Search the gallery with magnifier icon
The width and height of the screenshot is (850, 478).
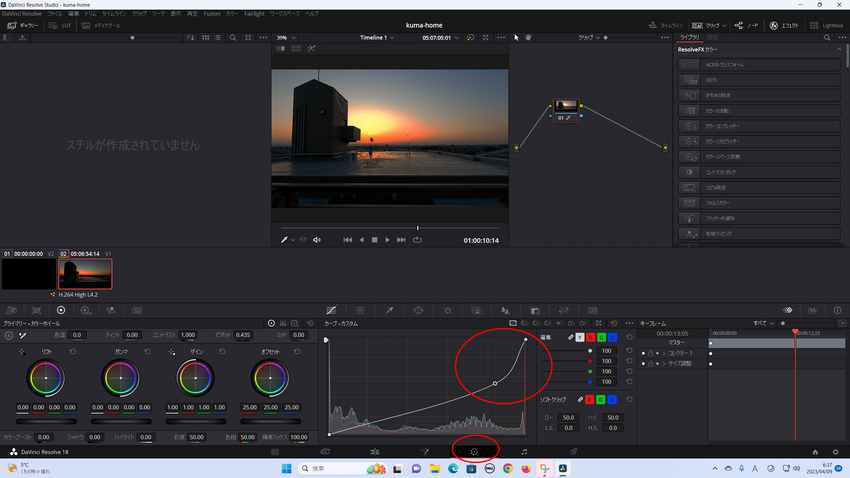click(233, 38)
